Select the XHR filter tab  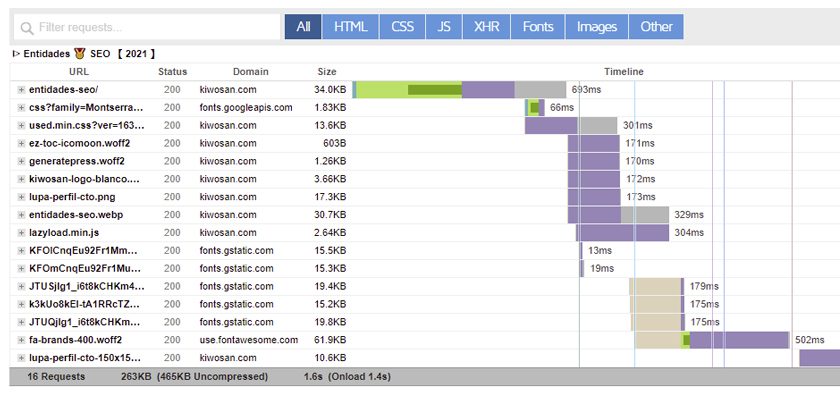click(x=486, y=27)
